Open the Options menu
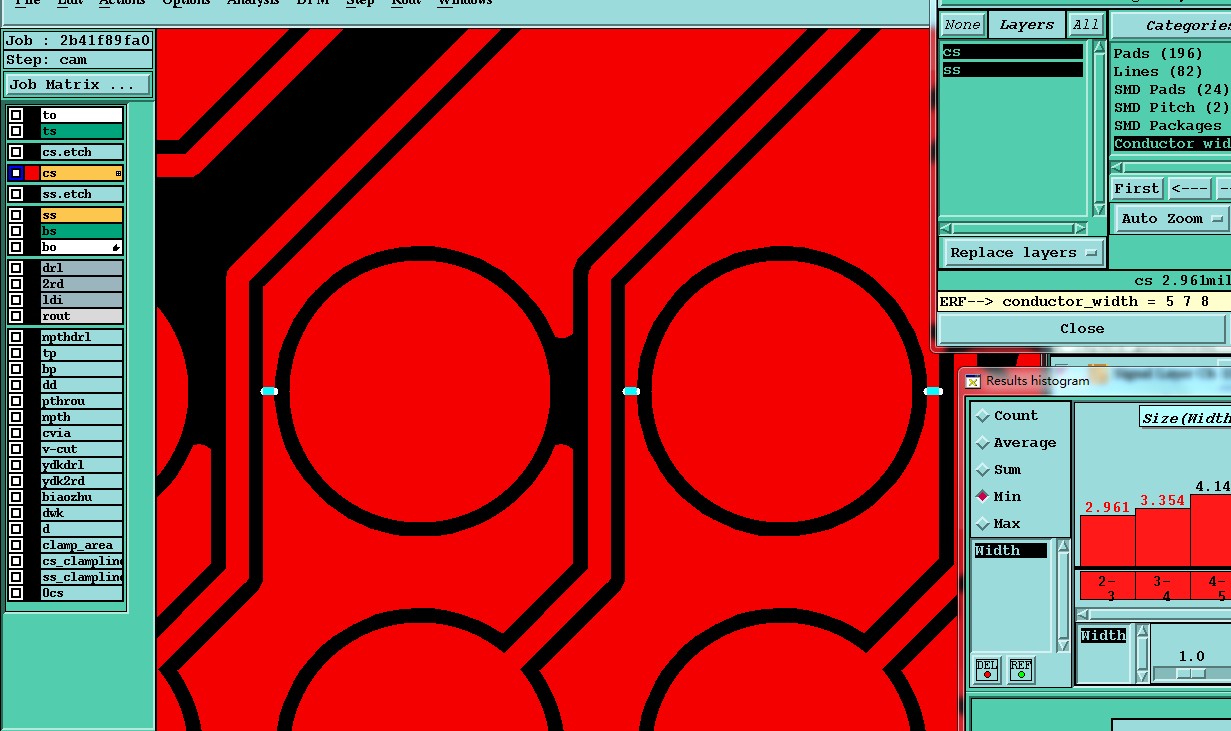This screenshot has height=731, width=1231. (x=187, y=3)
